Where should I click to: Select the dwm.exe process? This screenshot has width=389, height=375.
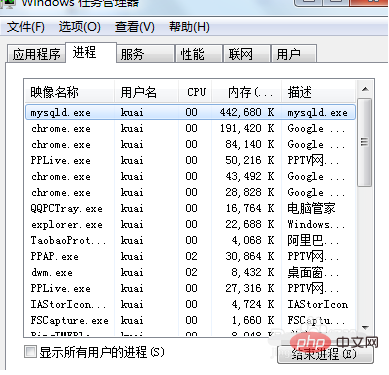point(190,272)
